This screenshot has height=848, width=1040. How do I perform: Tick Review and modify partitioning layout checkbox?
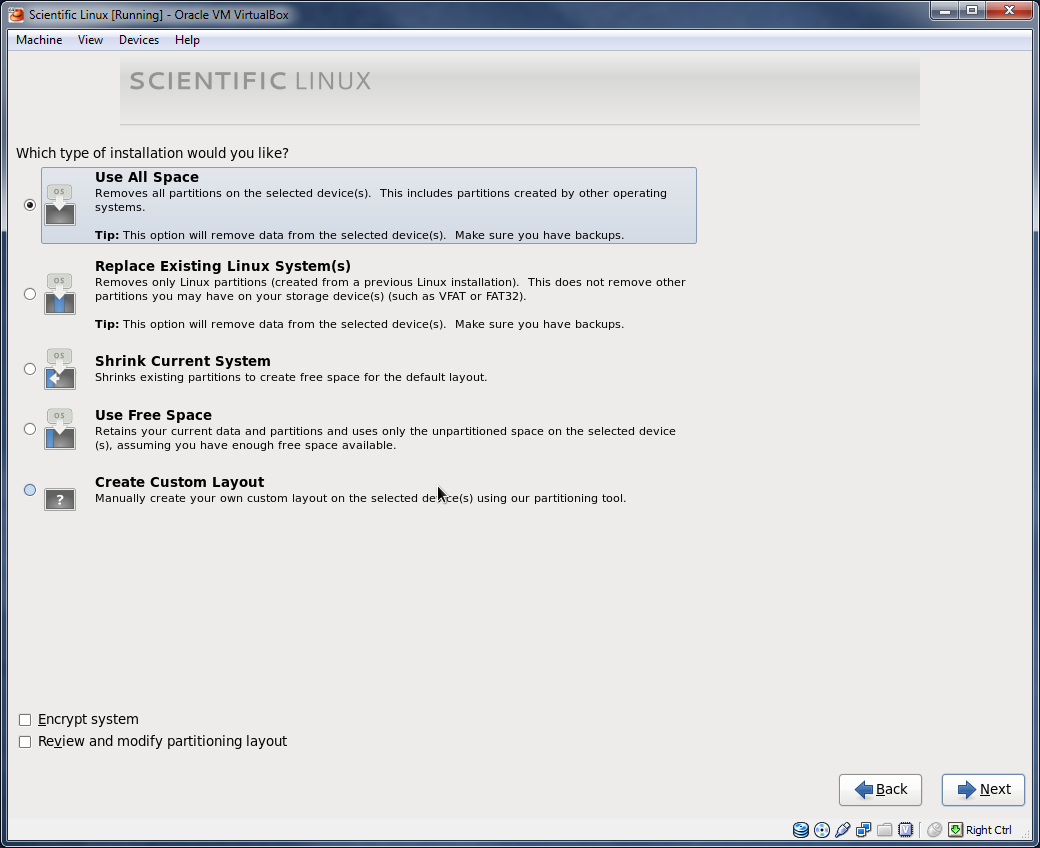pyautogui.click(x=25, y=742)
